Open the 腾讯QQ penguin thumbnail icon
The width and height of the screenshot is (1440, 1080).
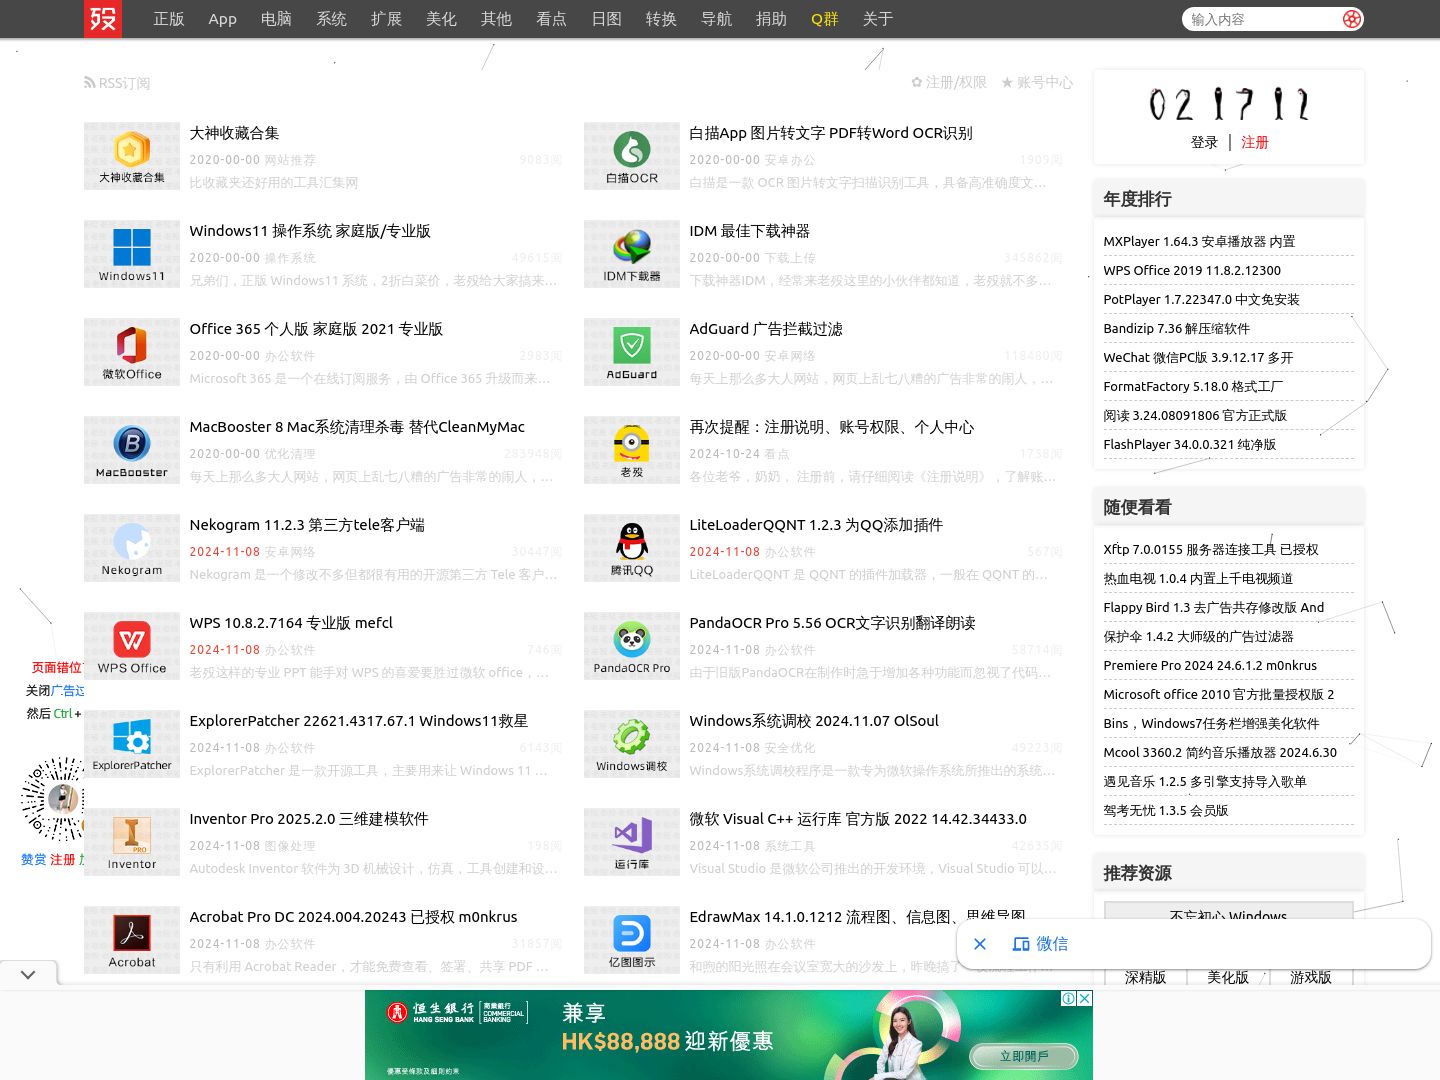click(632, 548)
